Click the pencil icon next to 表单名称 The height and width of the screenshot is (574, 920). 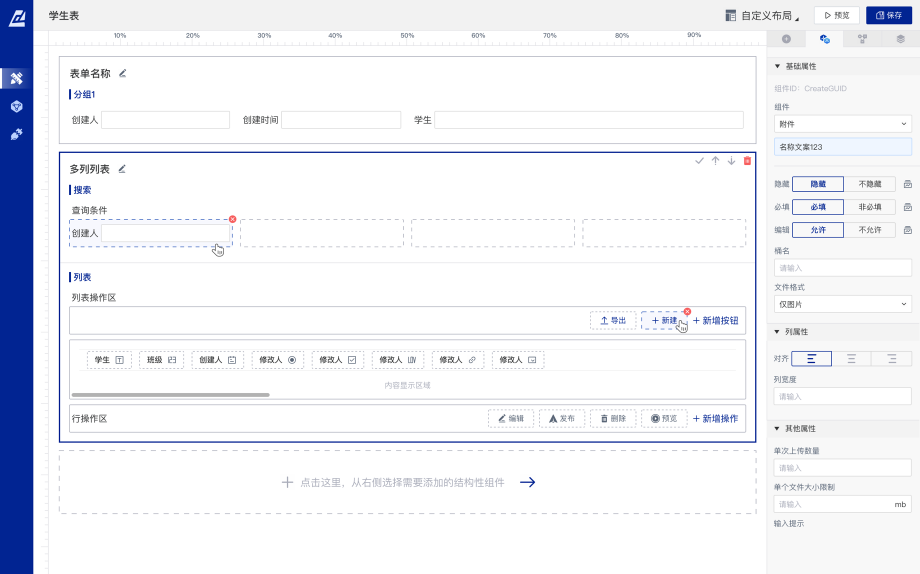click(123, 73)
